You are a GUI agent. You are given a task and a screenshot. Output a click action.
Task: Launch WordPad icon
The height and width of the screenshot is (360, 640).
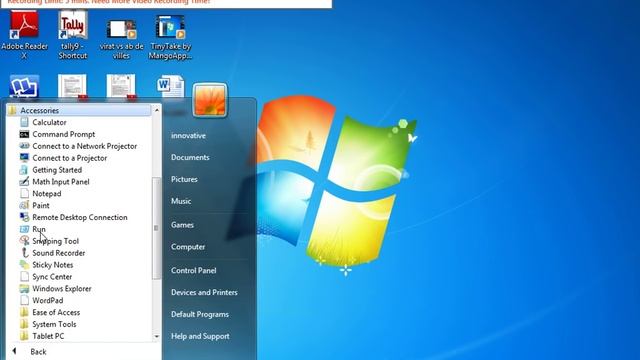(x=24, y=300)
